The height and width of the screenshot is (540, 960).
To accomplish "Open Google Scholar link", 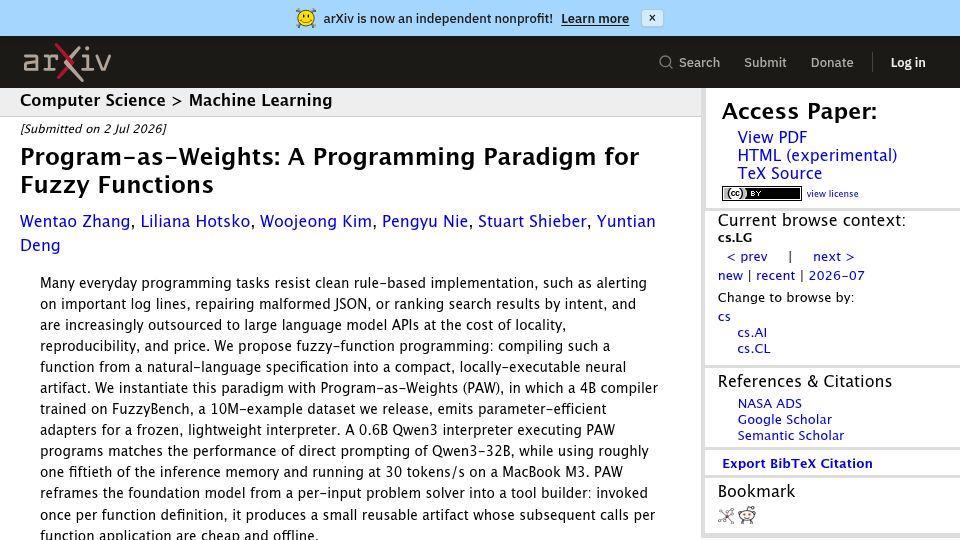I will (x=784, y=419).
